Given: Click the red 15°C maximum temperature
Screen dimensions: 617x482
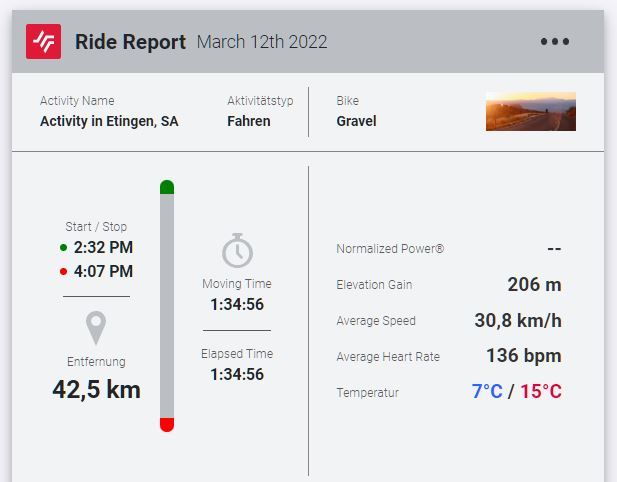Looking at the screenshot, I should pos(540,391).
